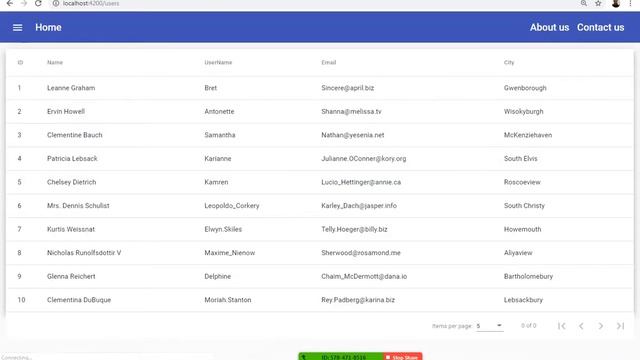This screenshot has height=360, width=640.
Task: Click the email Sherwood@rosamond.me
Action: (361, 253)
